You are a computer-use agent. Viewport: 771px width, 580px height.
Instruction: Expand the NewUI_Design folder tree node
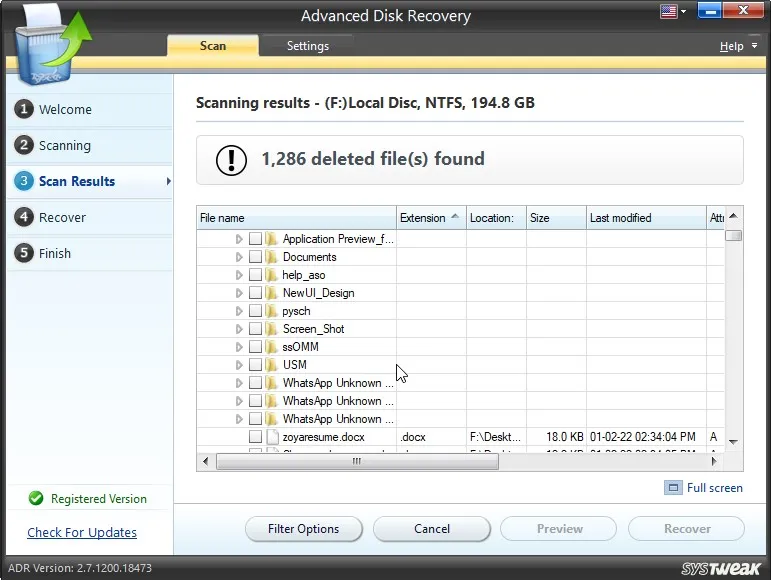239,293
